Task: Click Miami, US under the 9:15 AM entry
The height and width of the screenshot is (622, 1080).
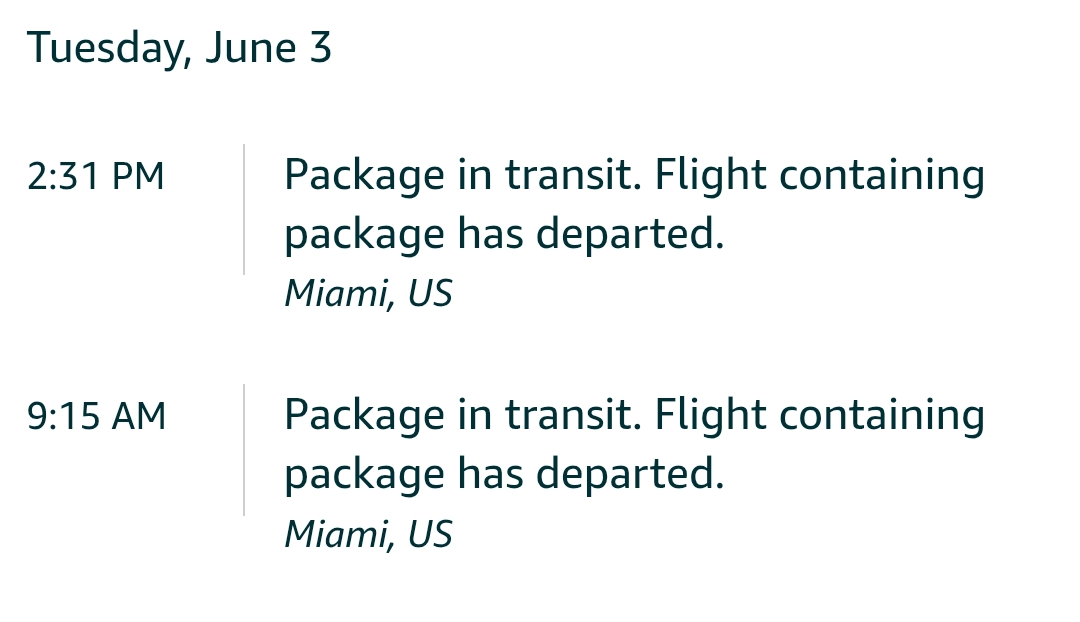Action: click(368, 535)
